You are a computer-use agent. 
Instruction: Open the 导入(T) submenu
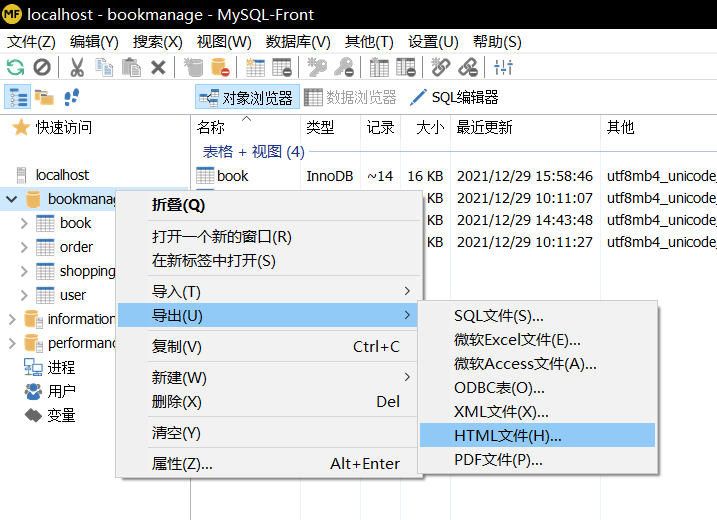pyautogui.click(x=269, y=291)
